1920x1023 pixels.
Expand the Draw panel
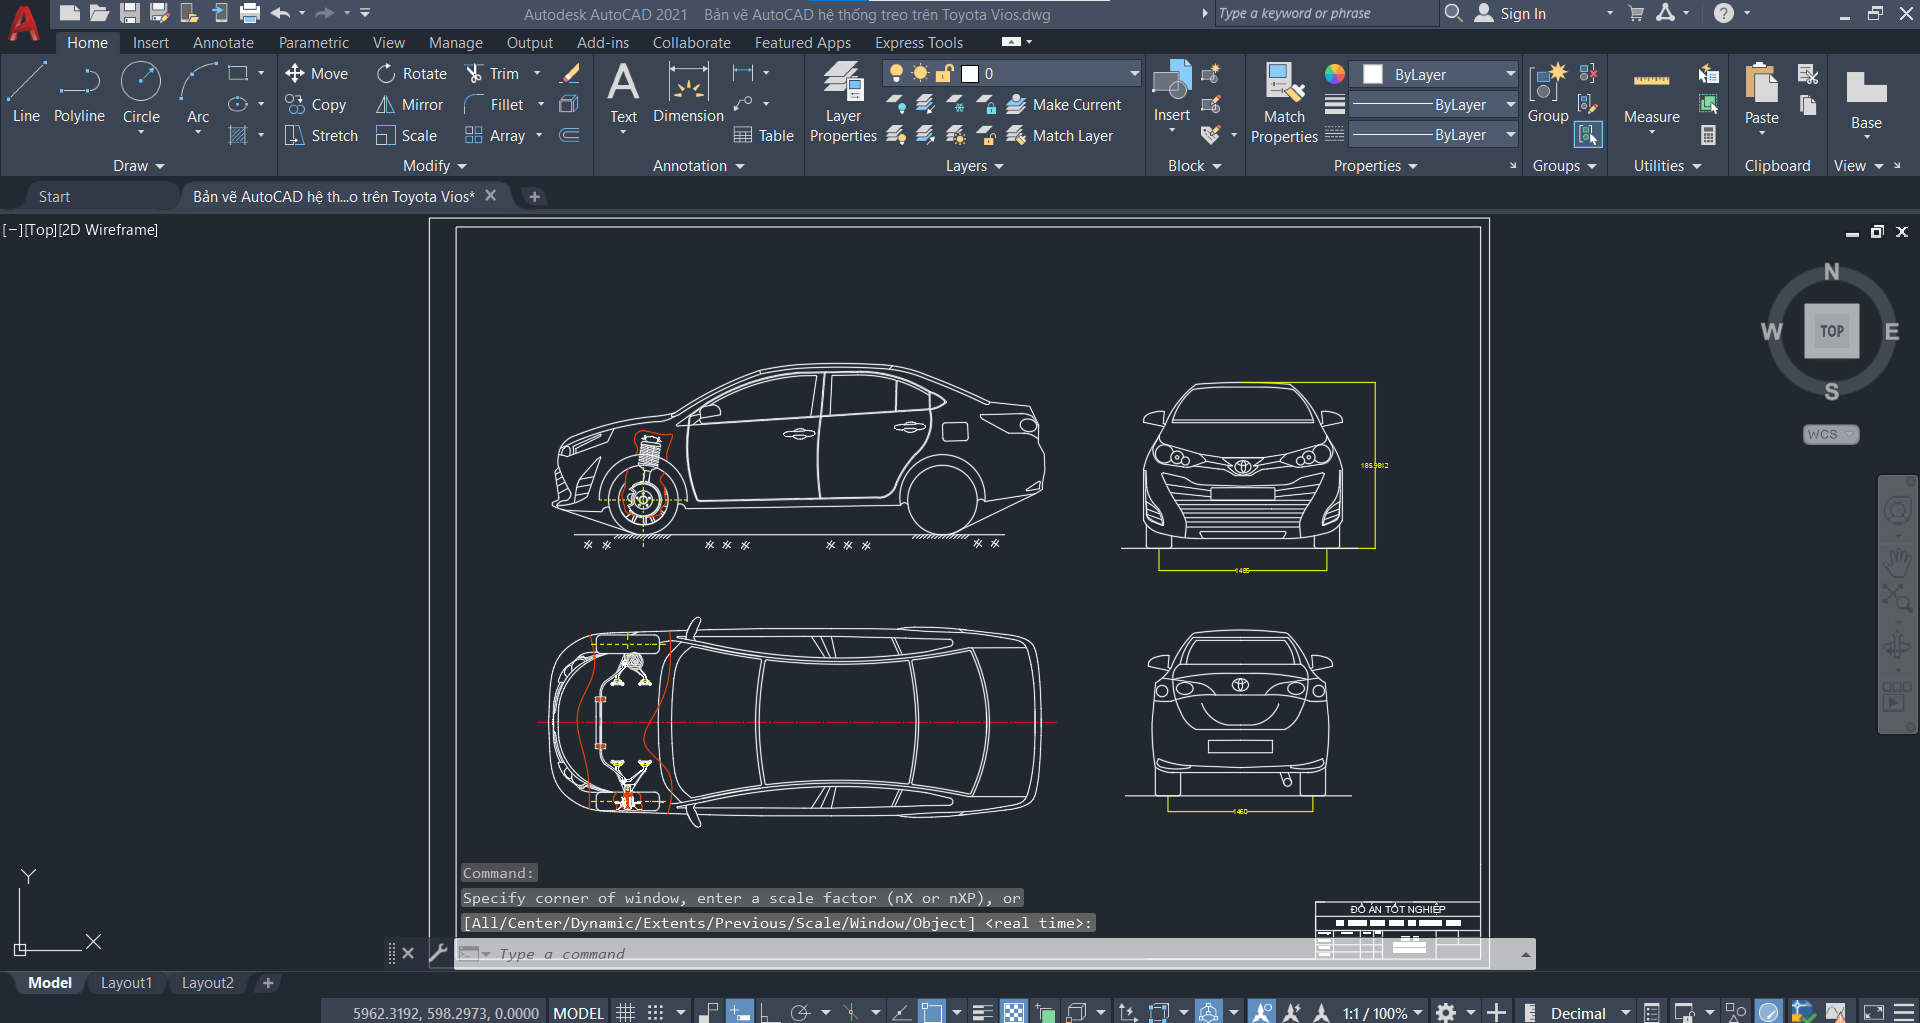pyautogui.click(x=138, y=165)
